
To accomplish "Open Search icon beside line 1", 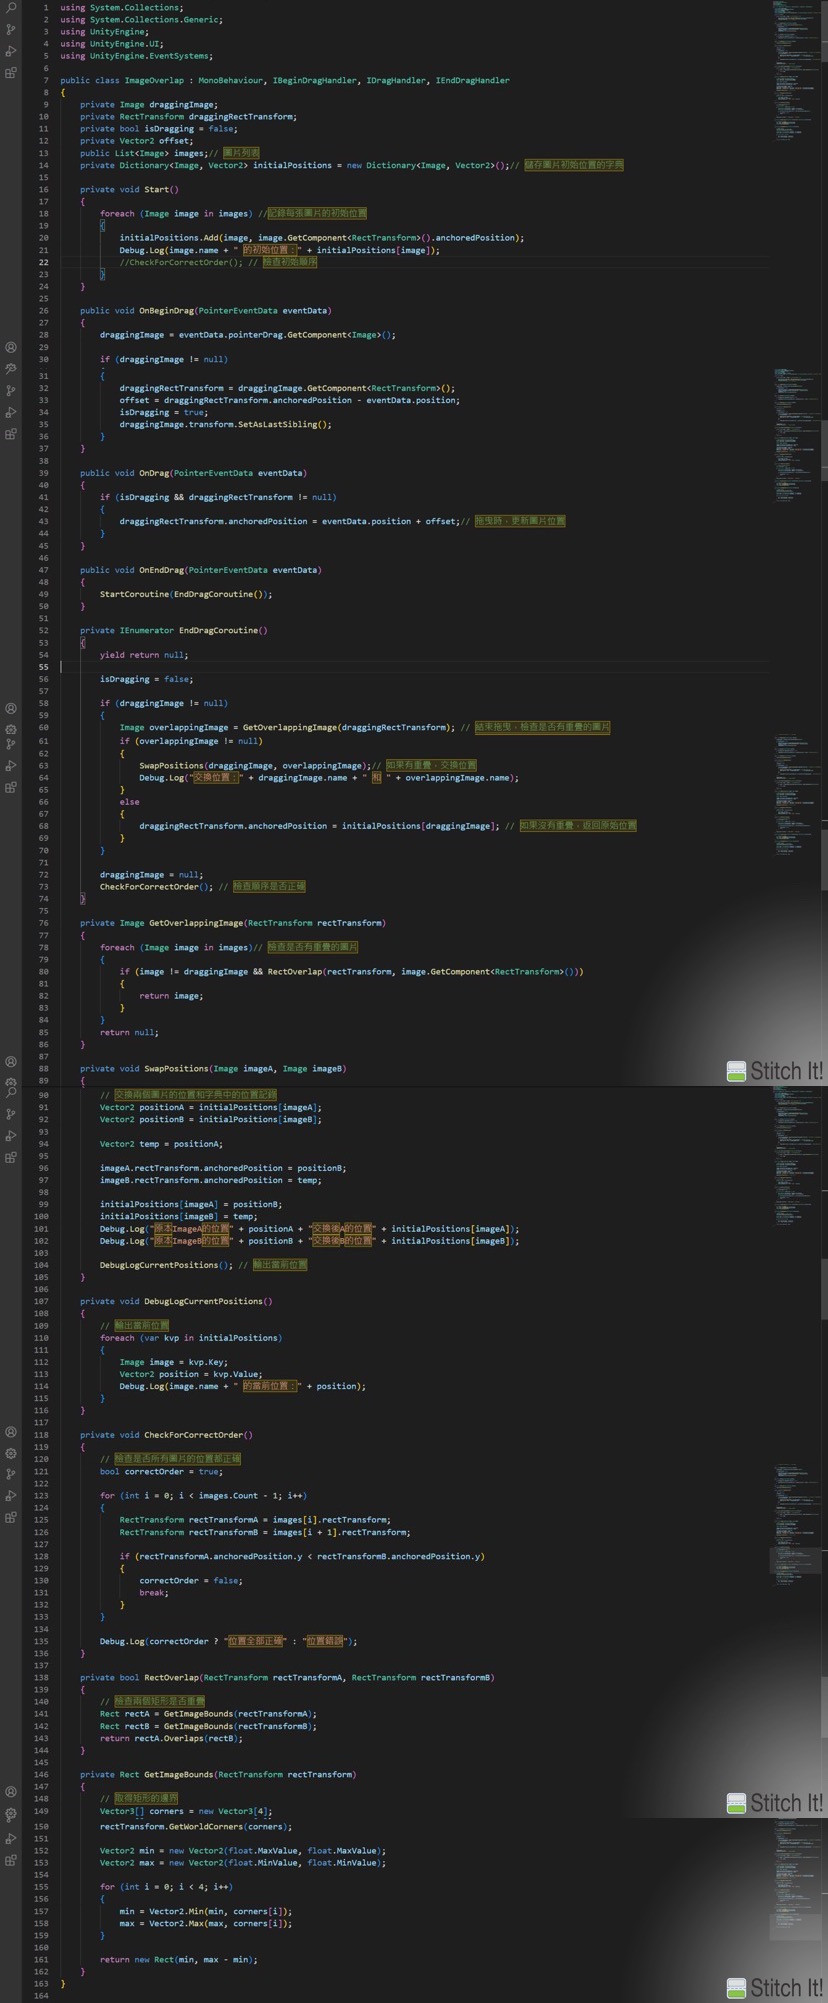I will 11,8.
